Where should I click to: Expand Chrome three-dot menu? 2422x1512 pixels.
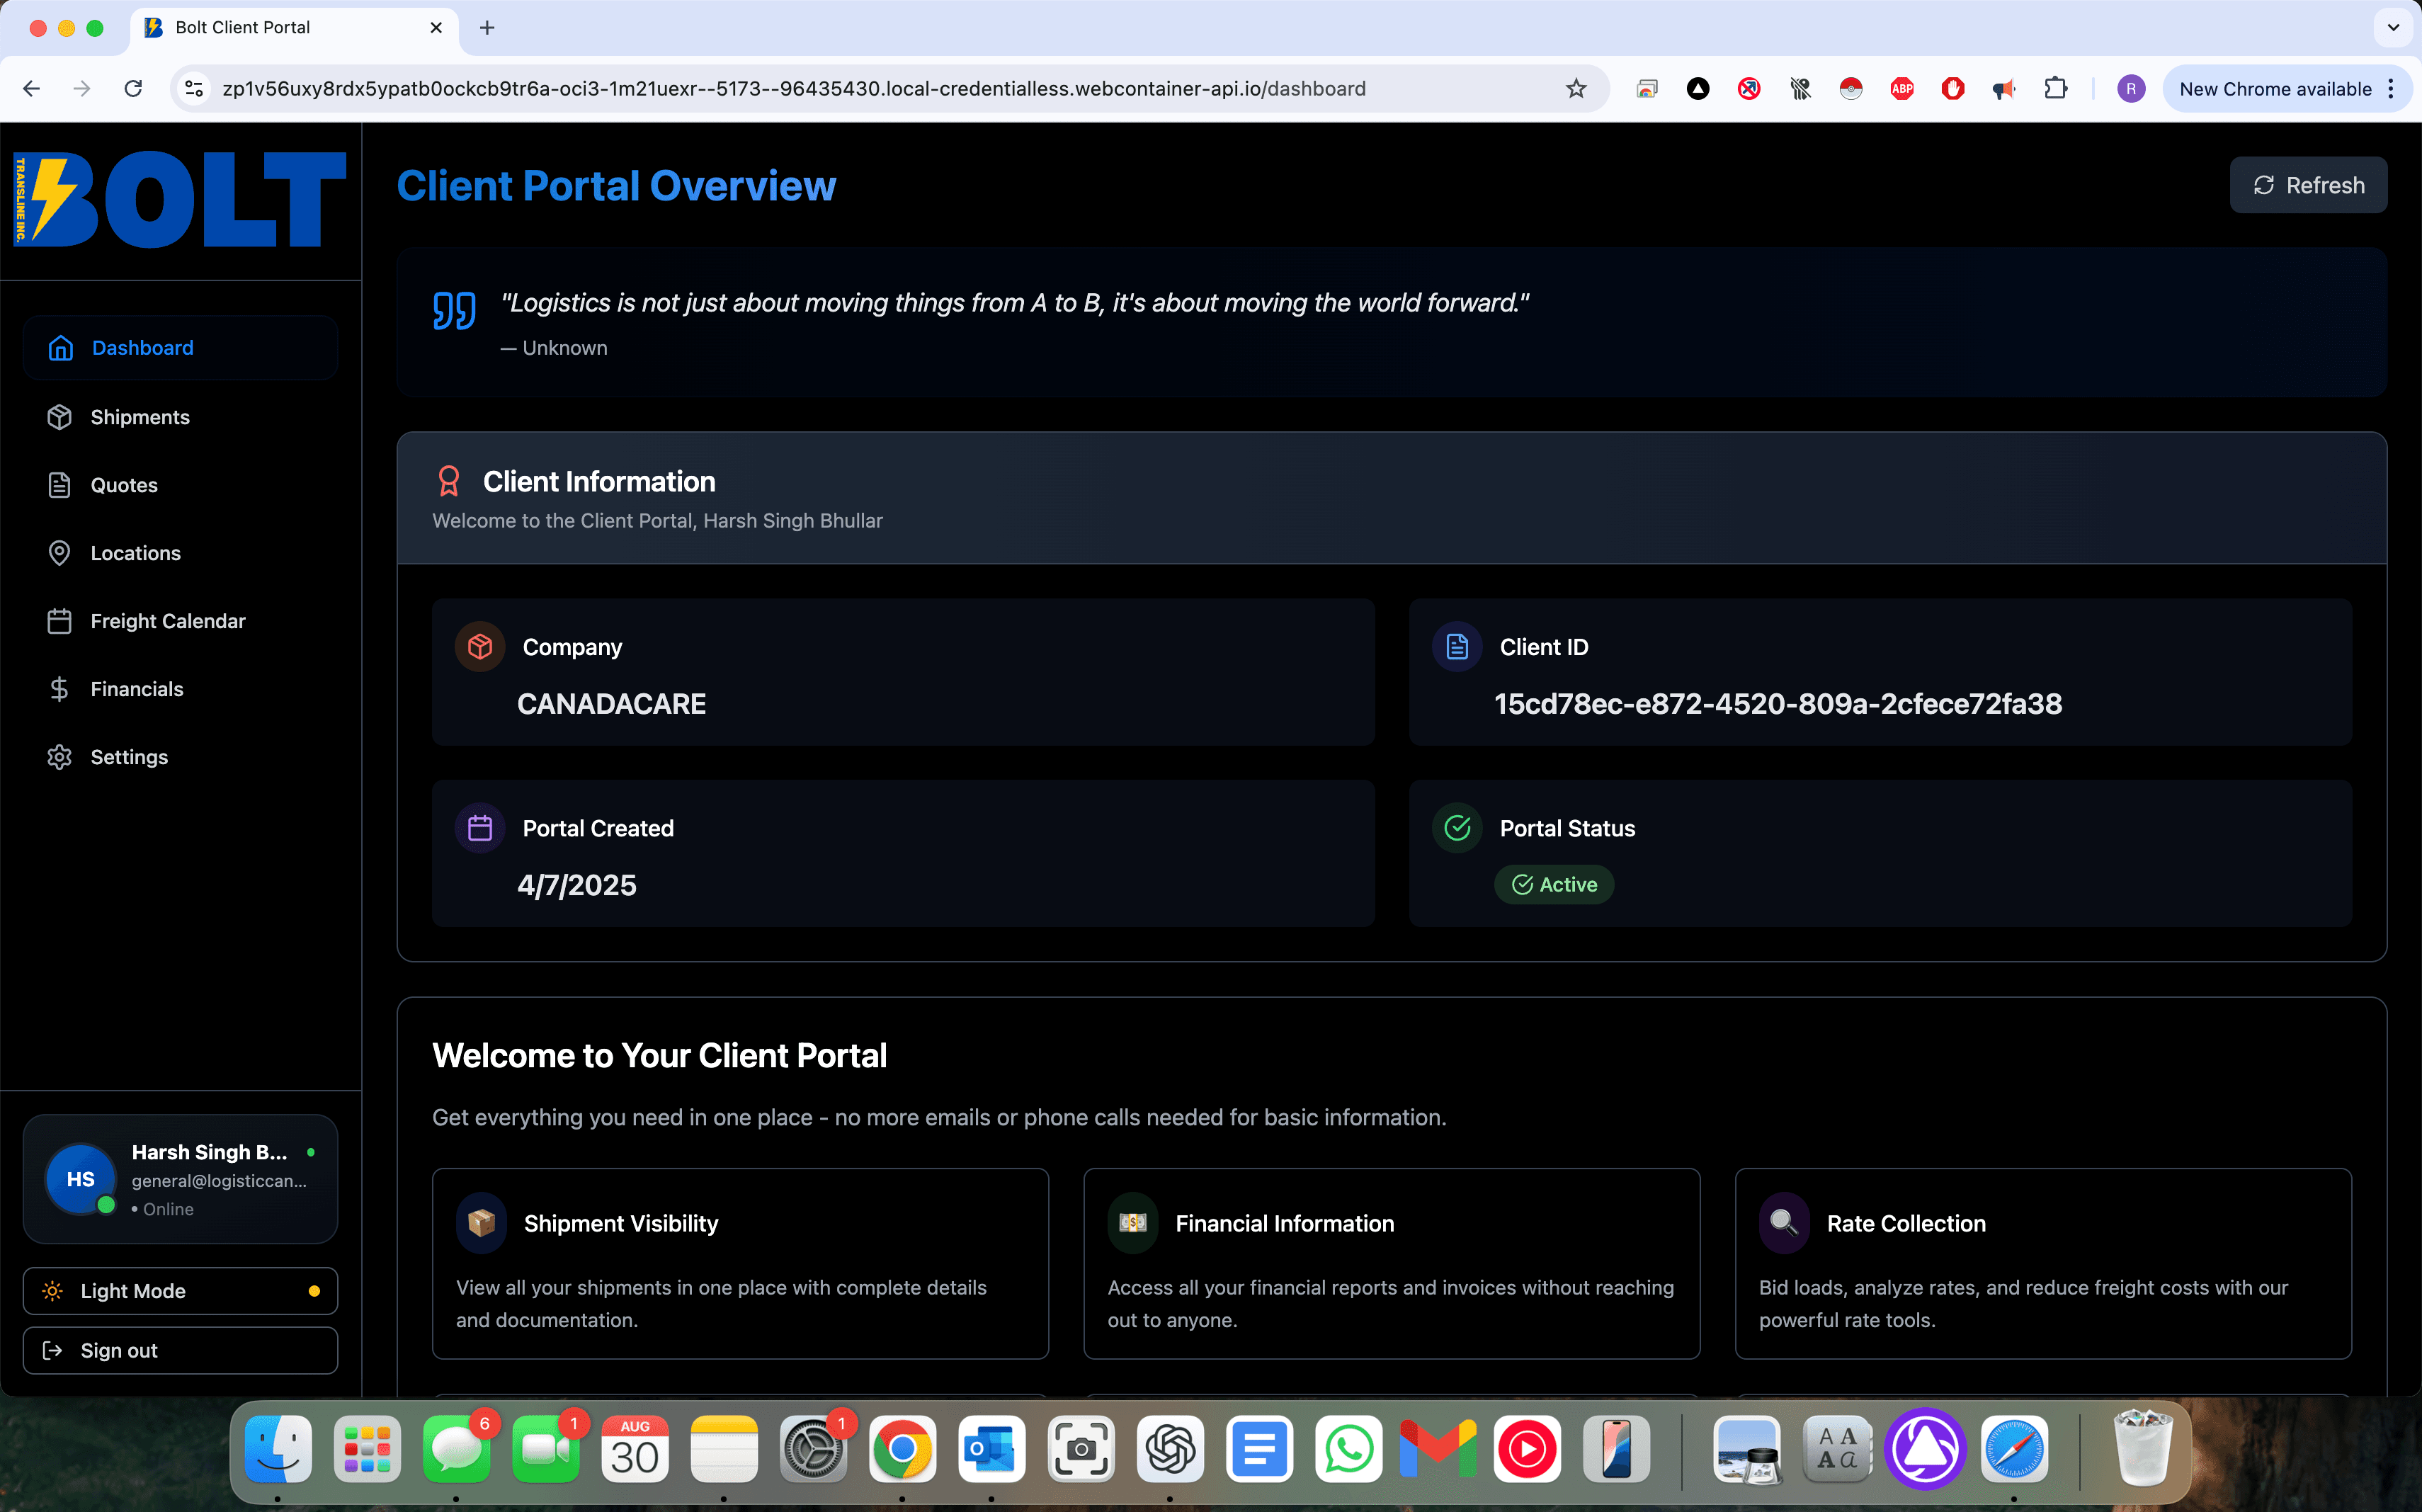[x=2391, y=89]
